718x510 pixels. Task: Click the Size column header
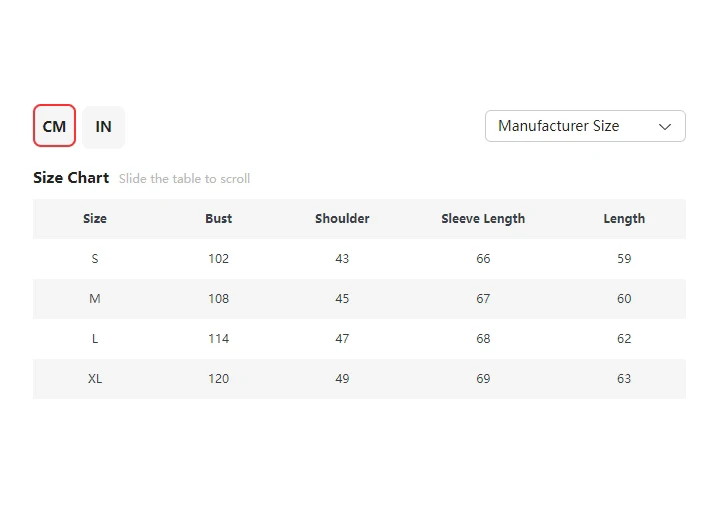coord(95,219)
